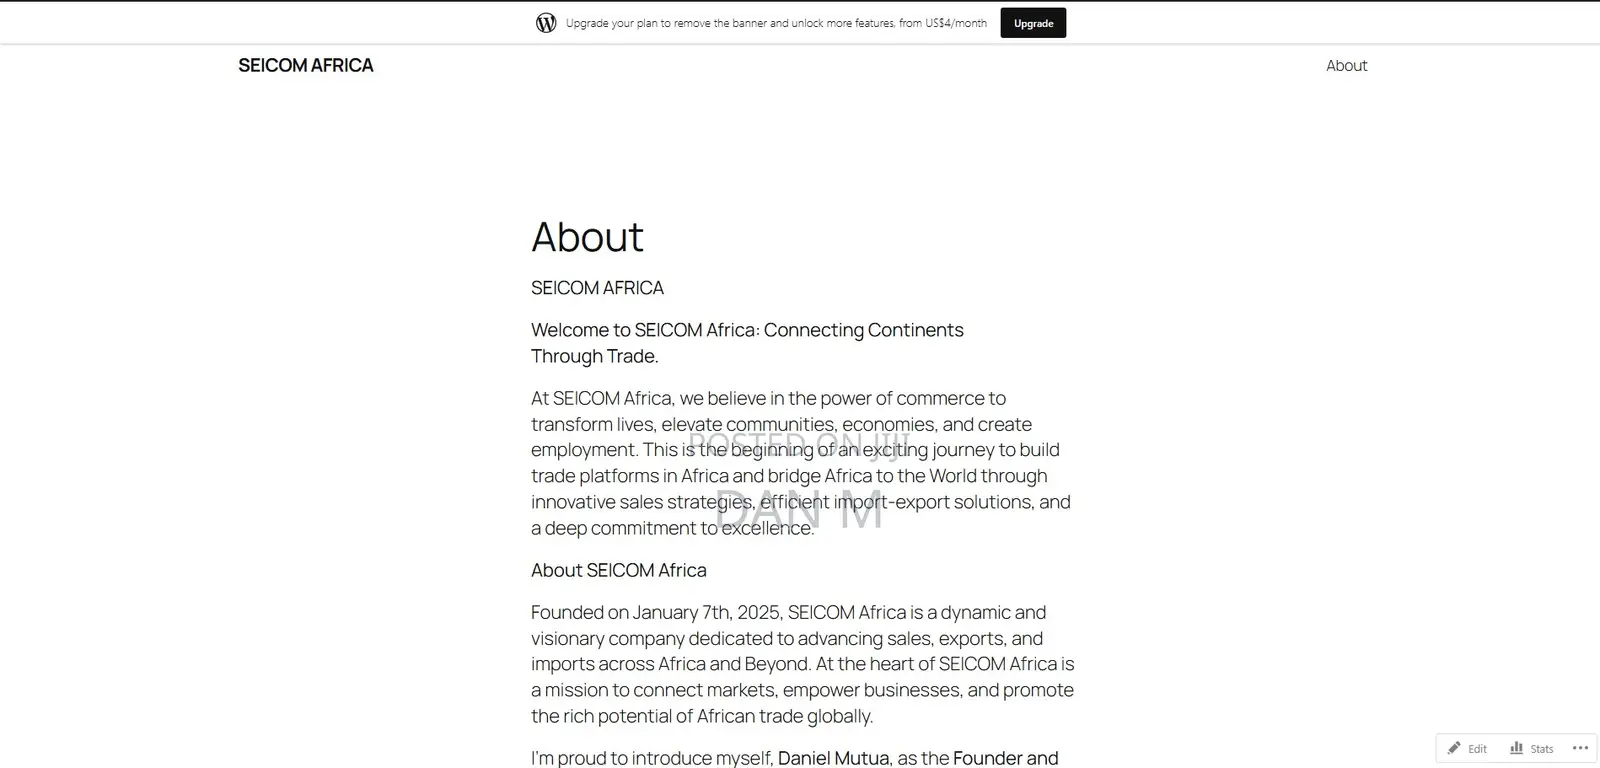This screenshot has height=768, width=1600.
Task: Click the paragraph starting 'At SEICOM Africa, we believe'
Action: click(801, 463)
